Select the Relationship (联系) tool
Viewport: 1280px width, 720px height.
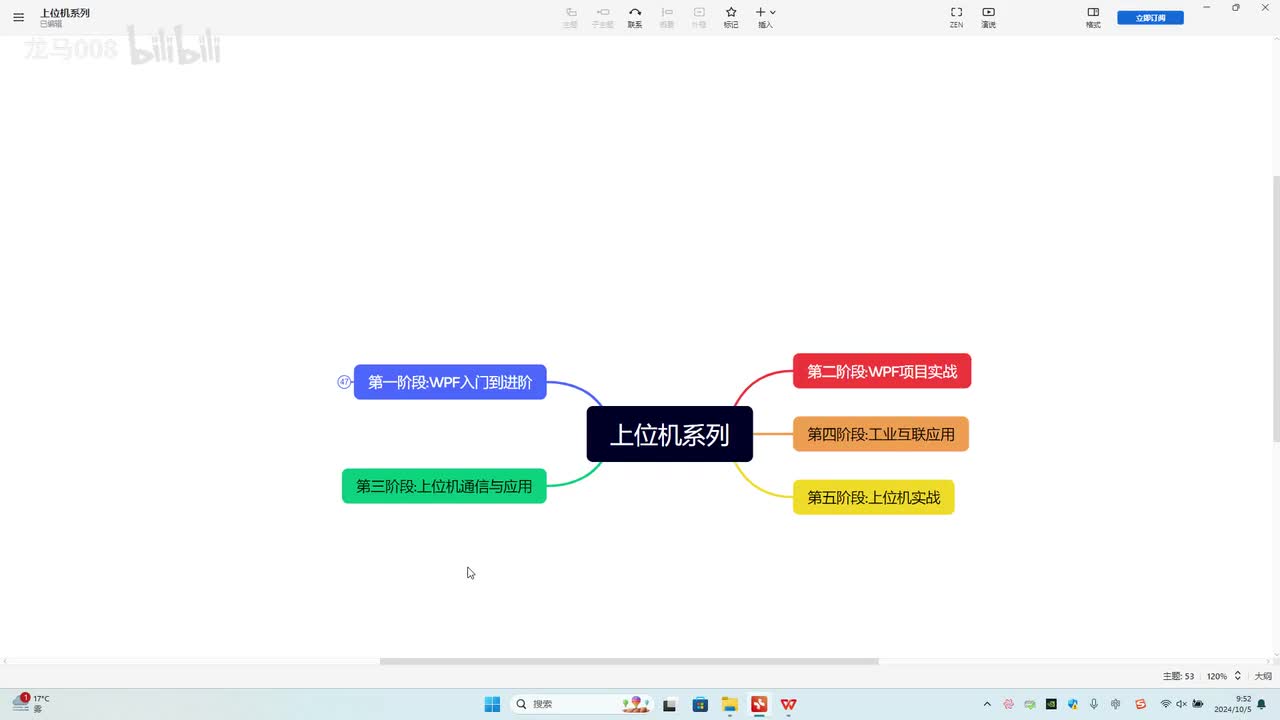pos(635,17)
